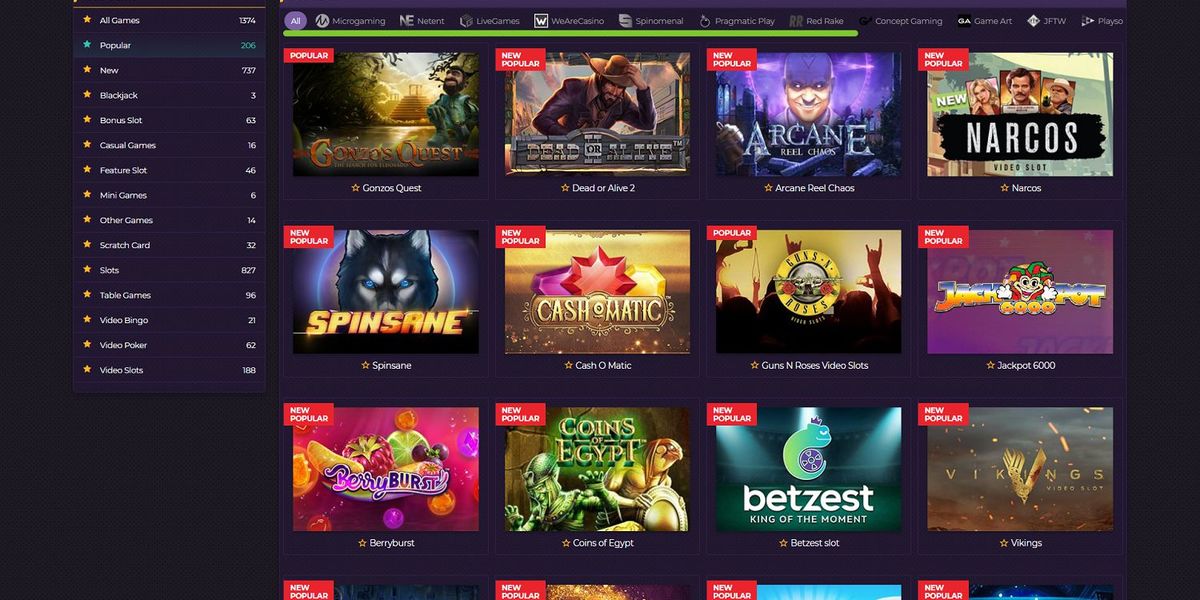Click the Red Rake provider icon
This screenshot has height=600, width=1200.
coord(796,21)
